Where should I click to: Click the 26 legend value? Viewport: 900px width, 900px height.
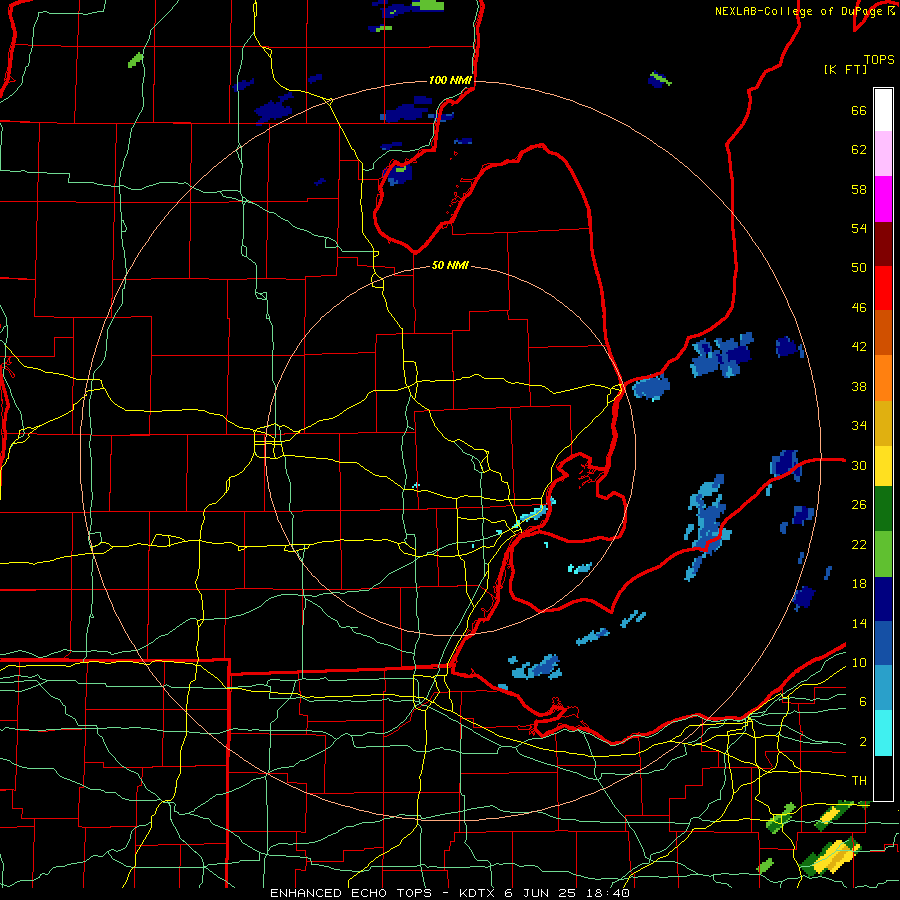(859, 505)
